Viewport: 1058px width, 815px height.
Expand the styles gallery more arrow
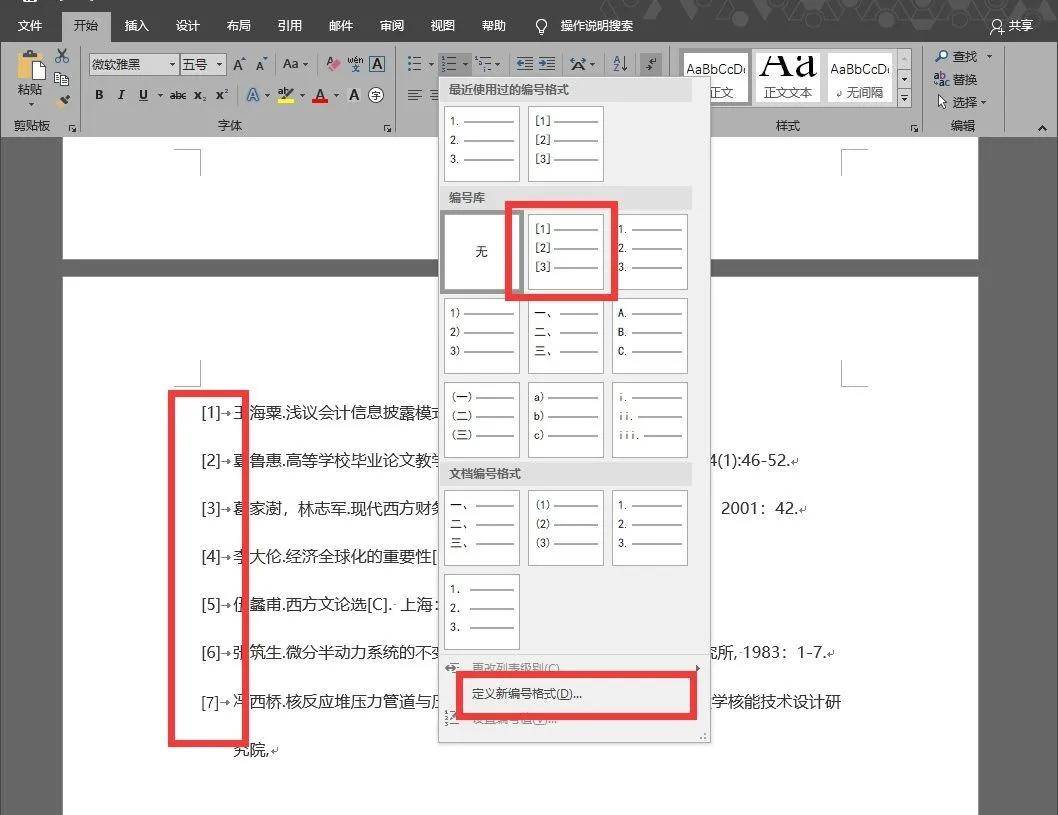pyautogui.click(x=904, y=98)
